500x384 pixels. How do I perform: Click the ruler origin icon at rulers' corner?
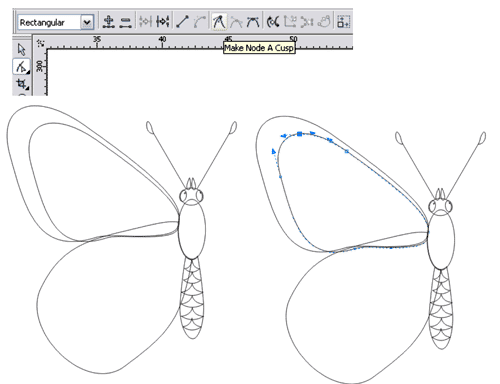pos(41,43)
